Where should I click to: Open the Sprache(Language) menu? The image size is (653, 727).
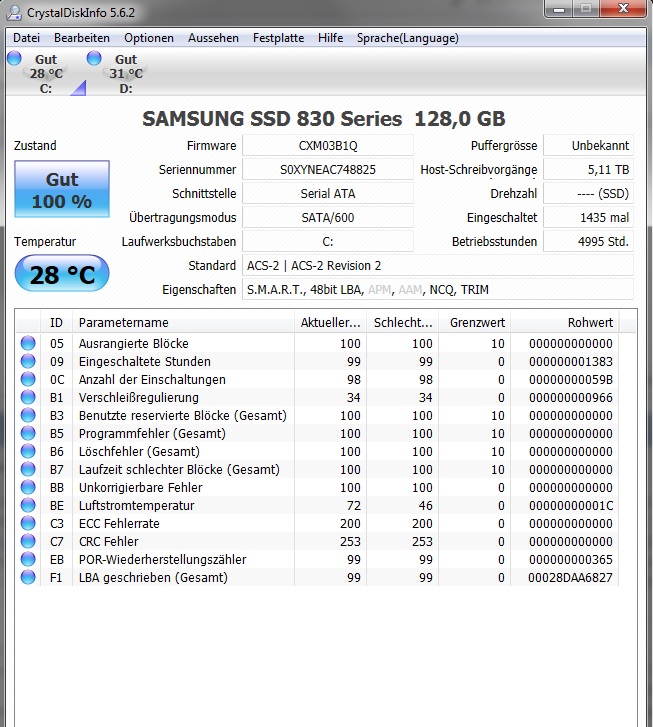click(x=408, y=38)
